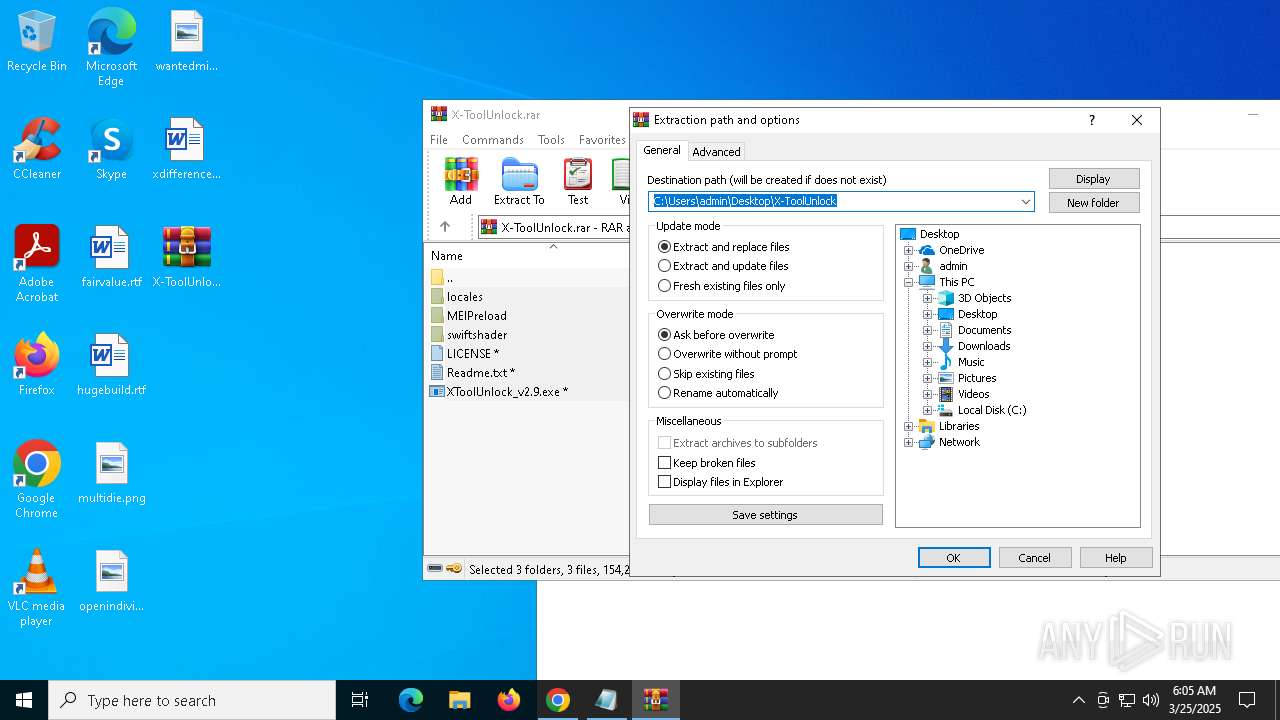Click the help question mark in dialog title

click(x=1091, y=120)
